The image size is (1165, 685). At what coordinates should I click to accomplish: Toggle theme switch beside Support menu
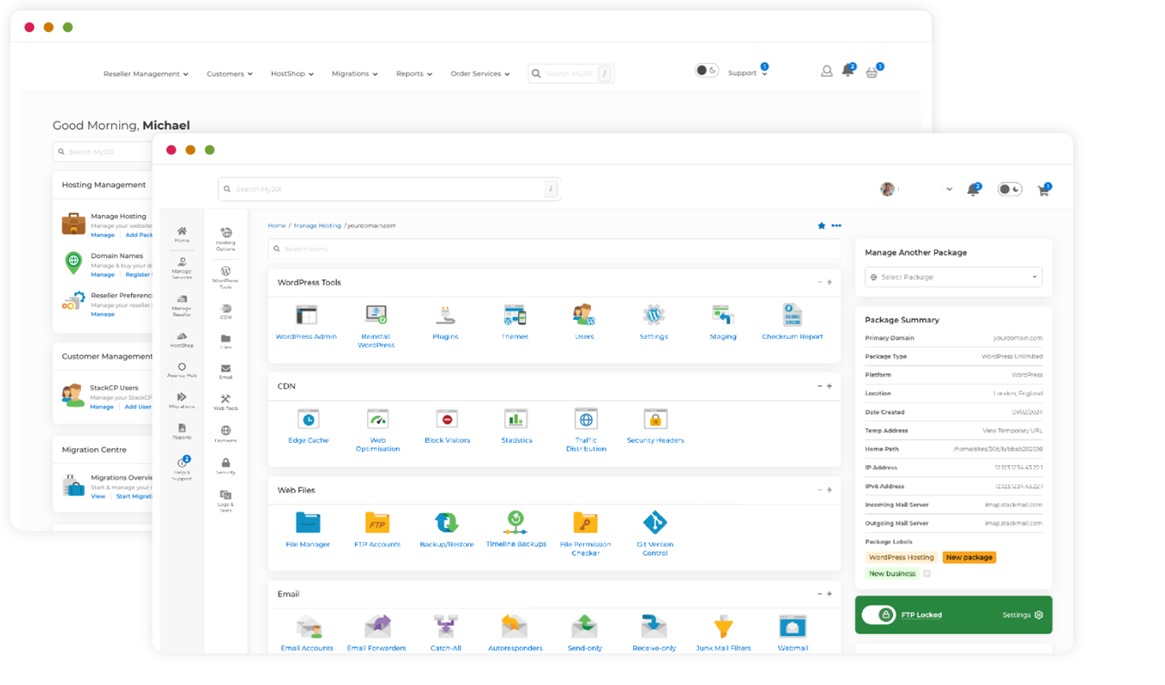pos(706,71)
